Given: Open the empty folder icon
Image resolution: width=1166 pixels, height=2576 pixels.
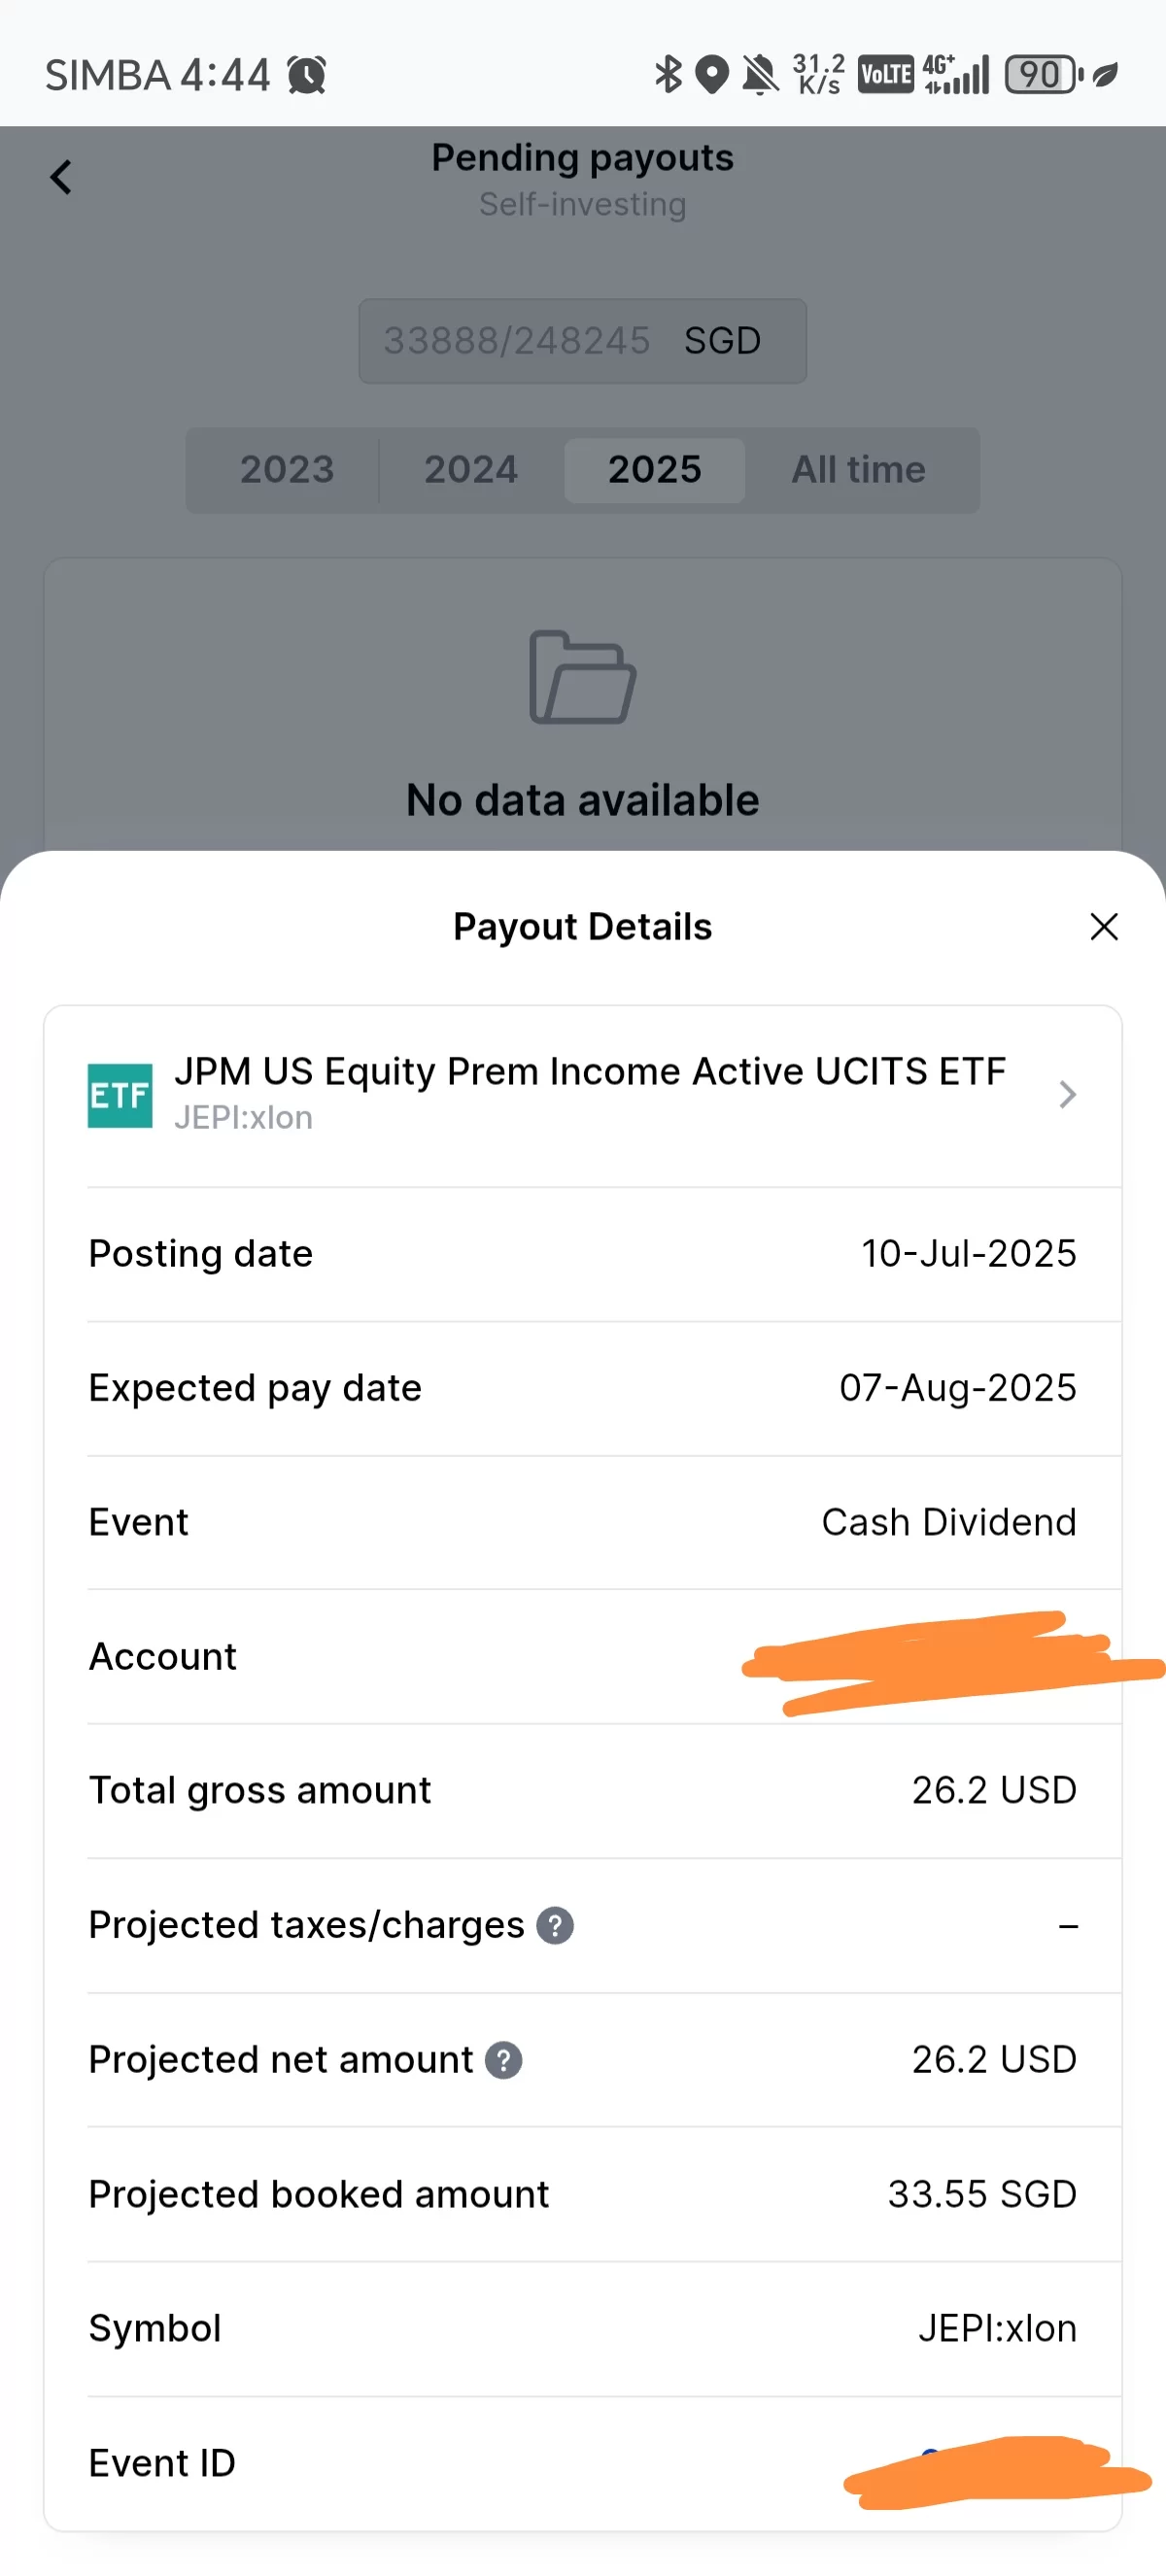Looking at the screenshot, I should [x=582, y=677].
